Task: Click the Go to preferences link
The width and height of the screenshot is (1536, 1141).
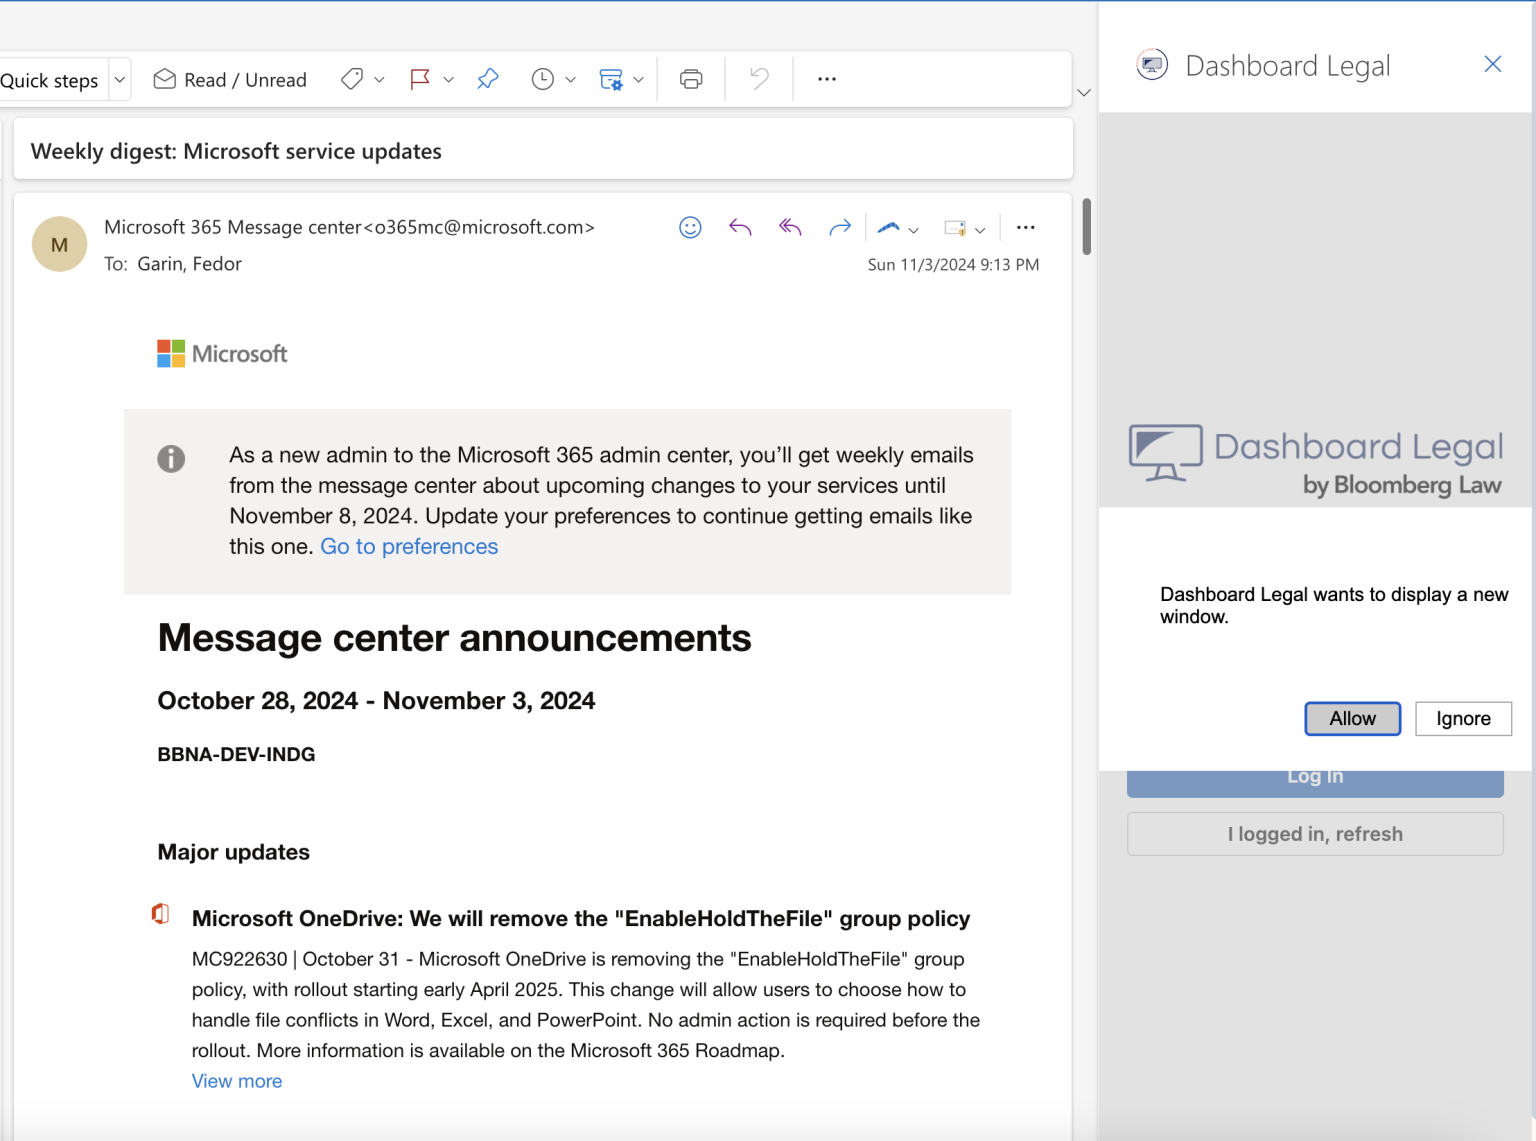Action: click(408, 546)
